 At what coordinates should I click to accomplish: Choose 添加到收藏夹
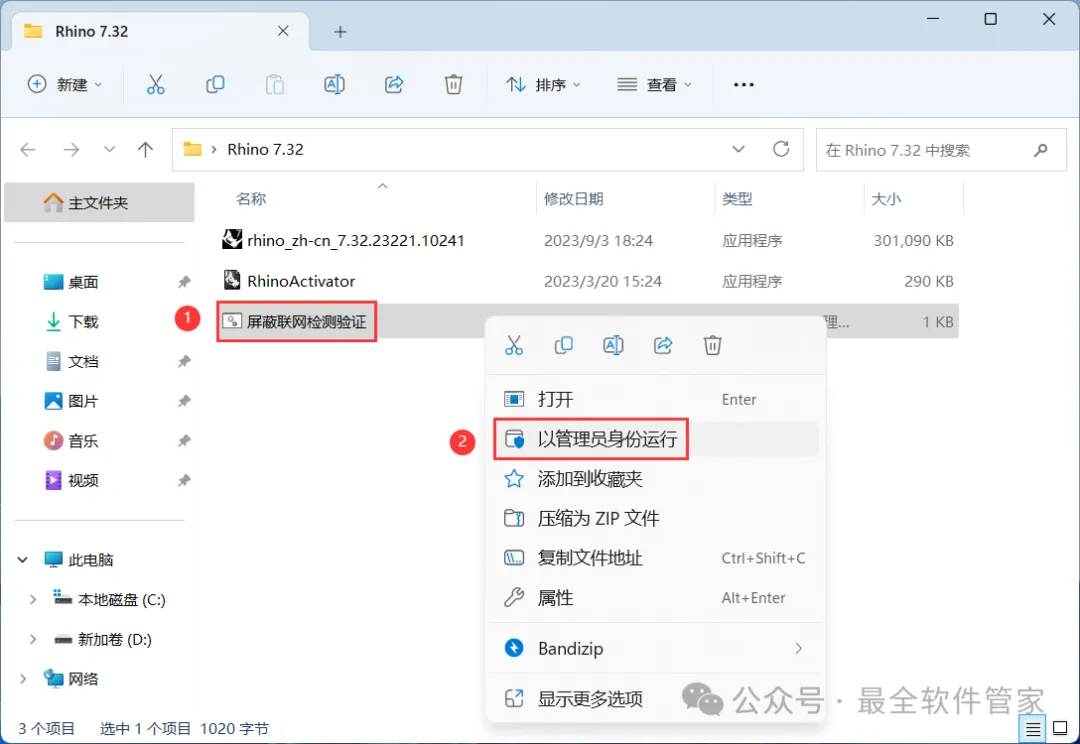coord(655,479)
